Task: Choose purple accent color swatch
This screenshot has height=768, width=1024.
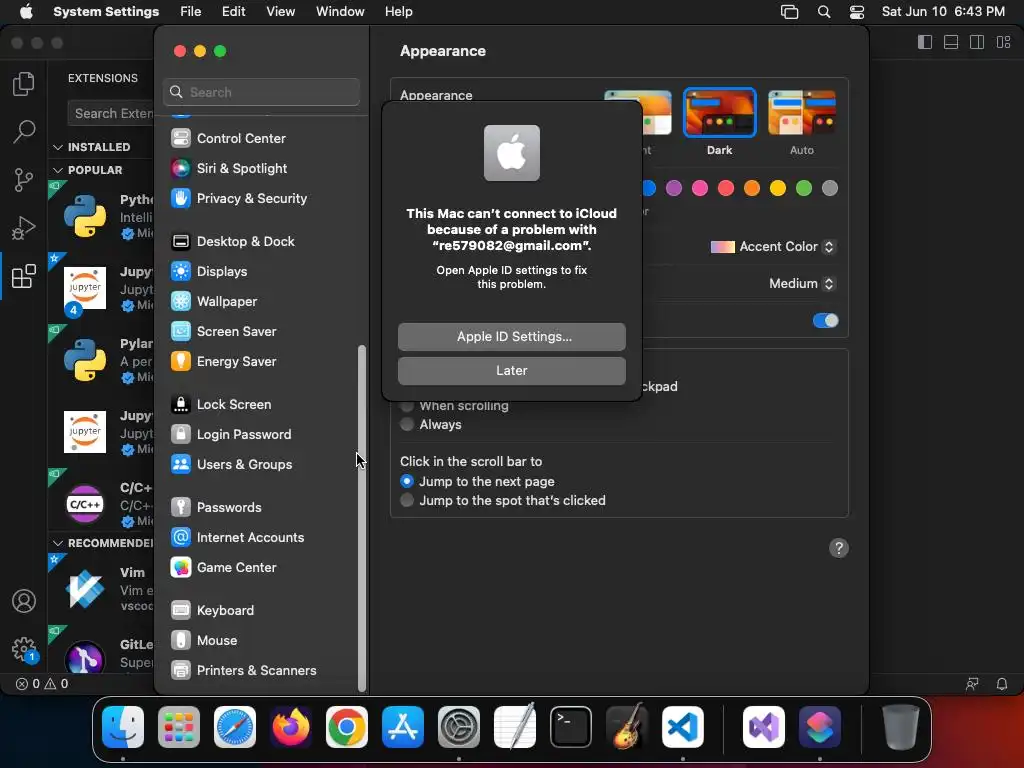Action: click(673, 189)
